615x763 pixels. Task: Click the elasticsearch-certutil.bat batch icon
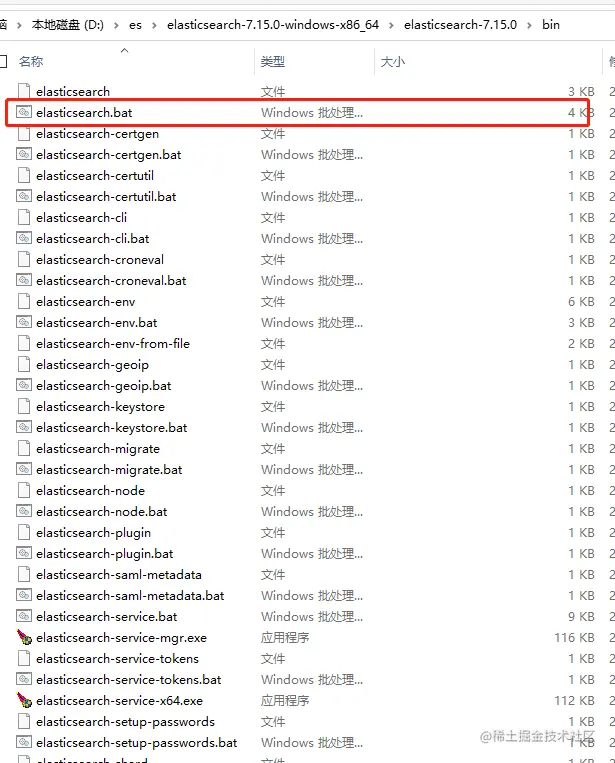pyautogui.click(x=24, y=196)
